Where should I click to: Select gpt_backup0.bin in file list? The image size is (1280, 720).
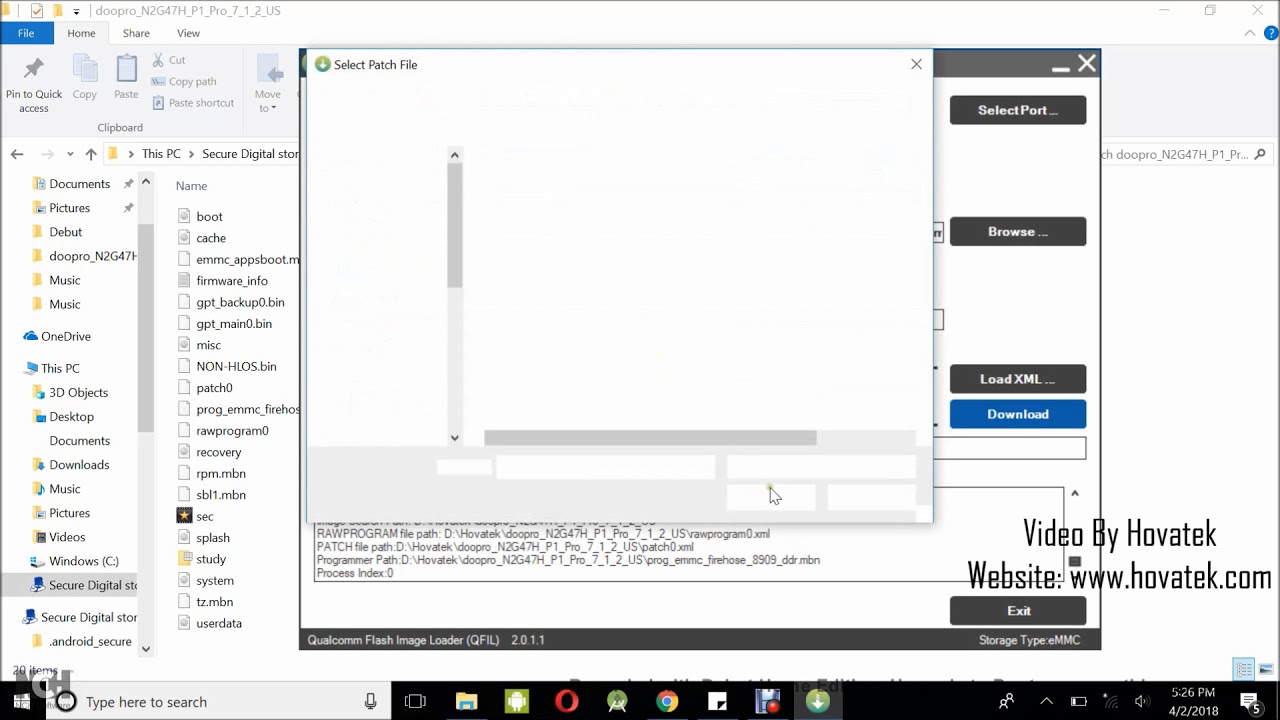(240, 302)
